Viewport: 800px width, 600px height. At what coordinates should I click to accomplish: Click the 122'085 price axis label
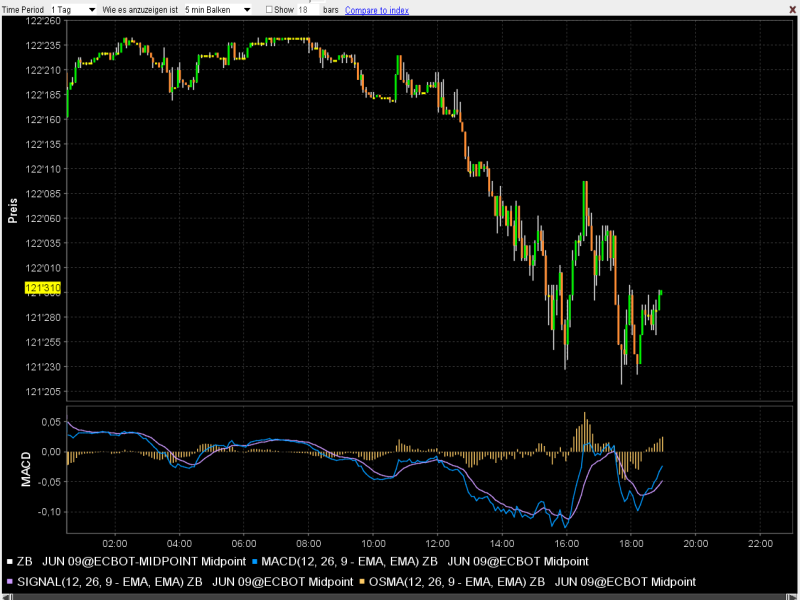pyautogui.click(x=43, y=194)
